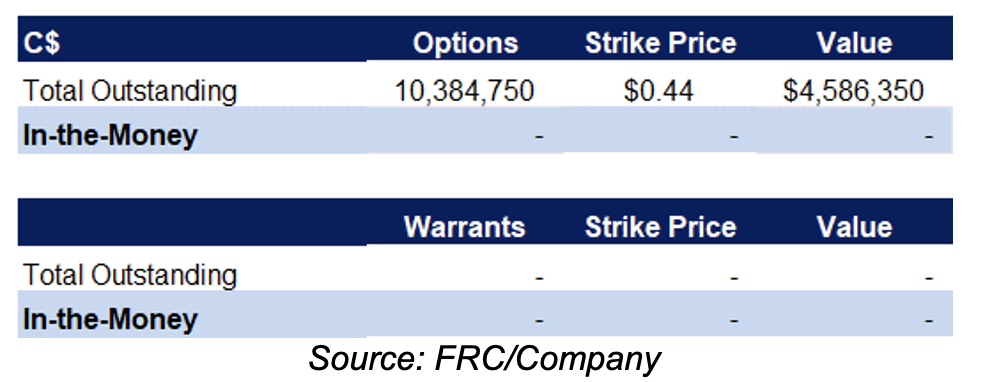The width and height of the screenshot is (984, 382).
Task: Click Value header in warrants table
Action: (854, 227)
